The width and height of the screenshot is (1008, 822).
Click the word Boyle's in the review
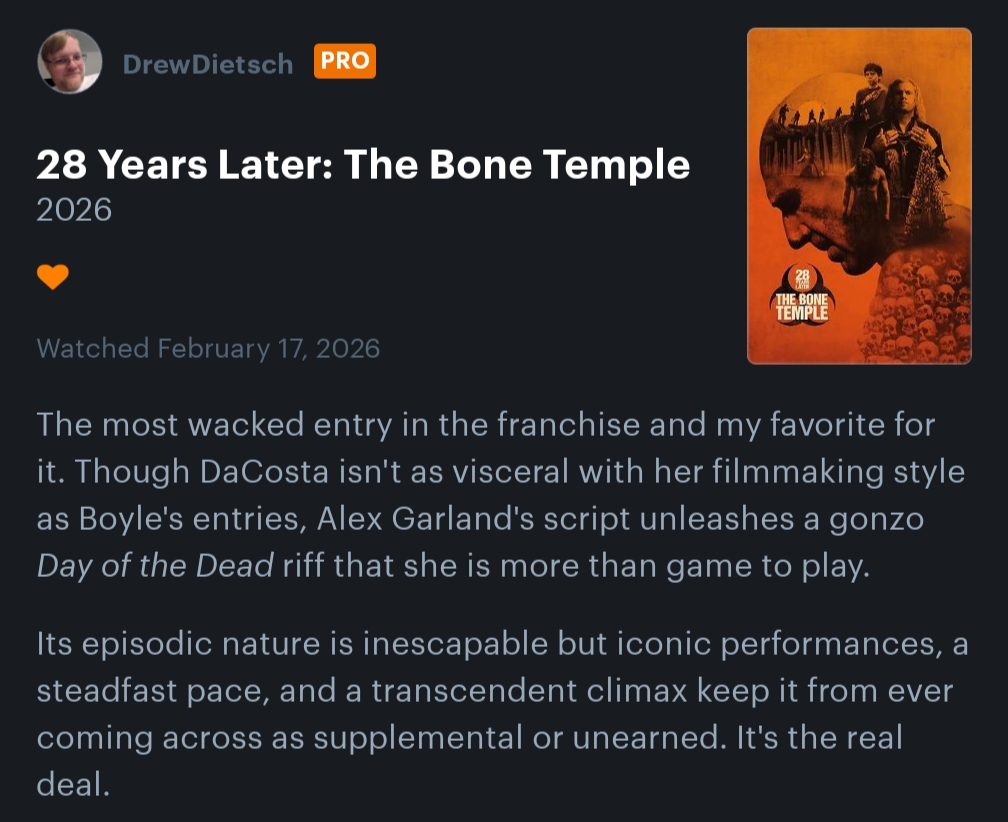click(x=129, y=518)
